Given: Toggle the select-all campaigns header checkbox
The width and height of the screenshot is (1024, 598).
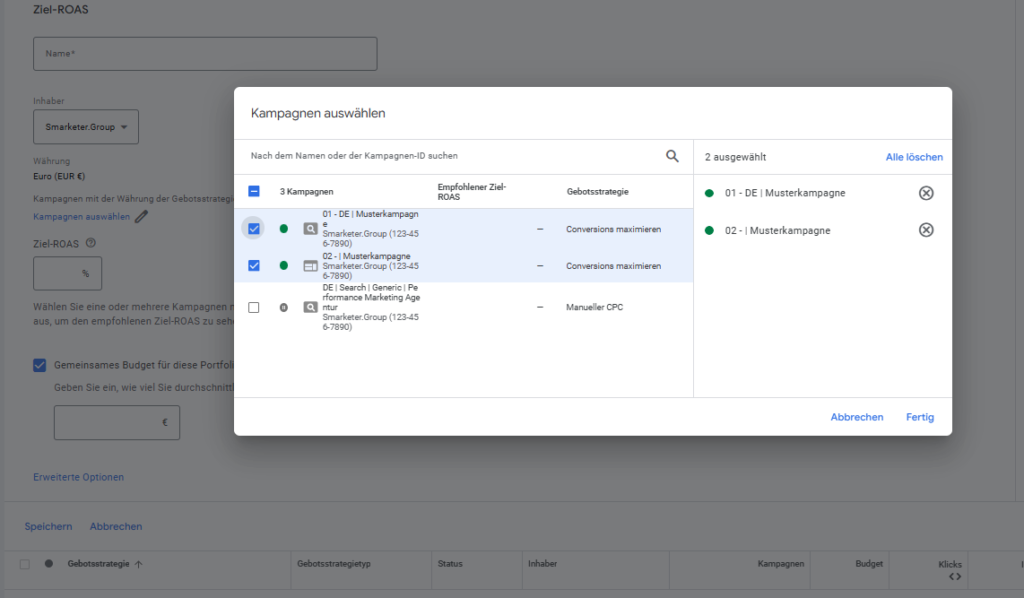Looking at the screenshot, I should click(254, 191).
